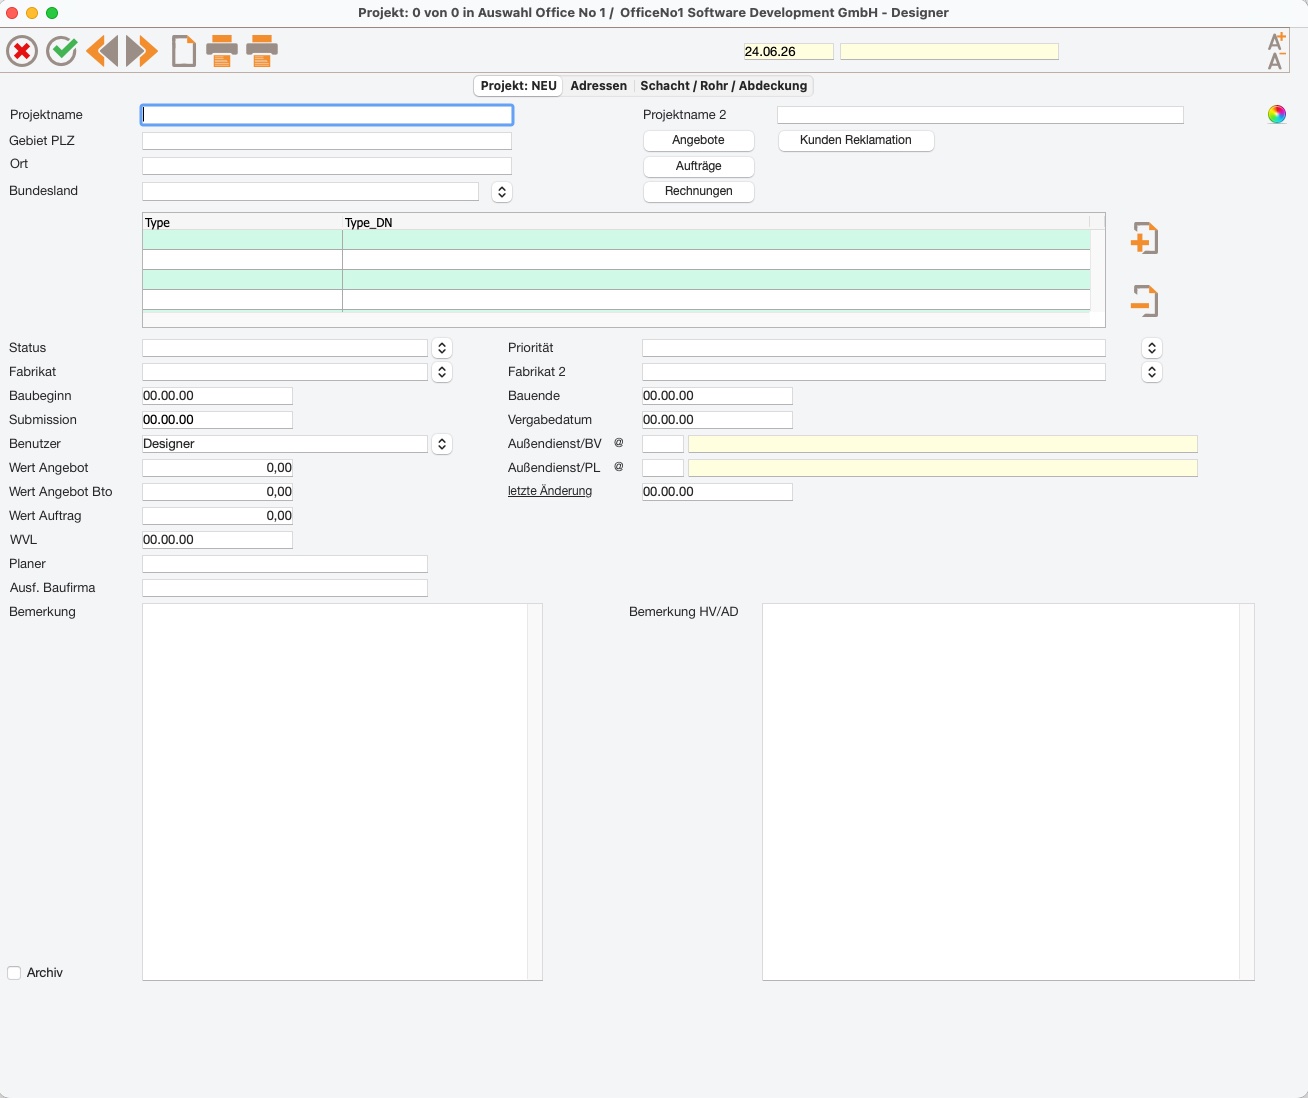Screen dimensions: 1308x1098
Task: Click the Angebote button
Action: tap(699, 140)
